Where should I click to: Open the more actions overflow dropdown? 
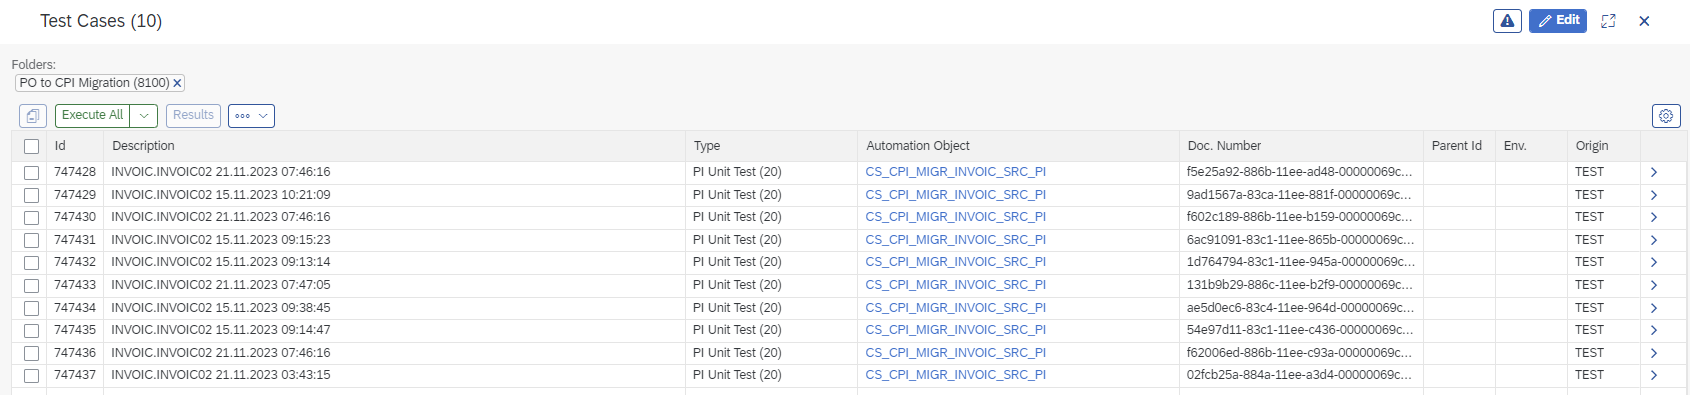(x=251, y=116)
